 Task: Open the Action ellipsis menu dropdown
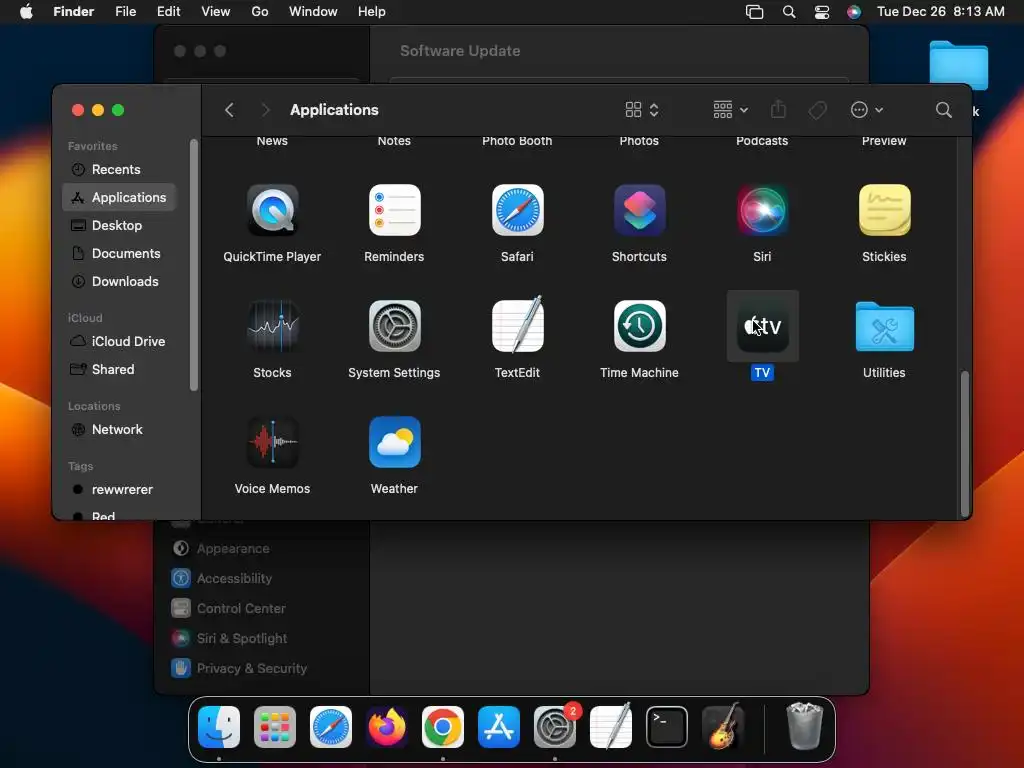[867, 110]
